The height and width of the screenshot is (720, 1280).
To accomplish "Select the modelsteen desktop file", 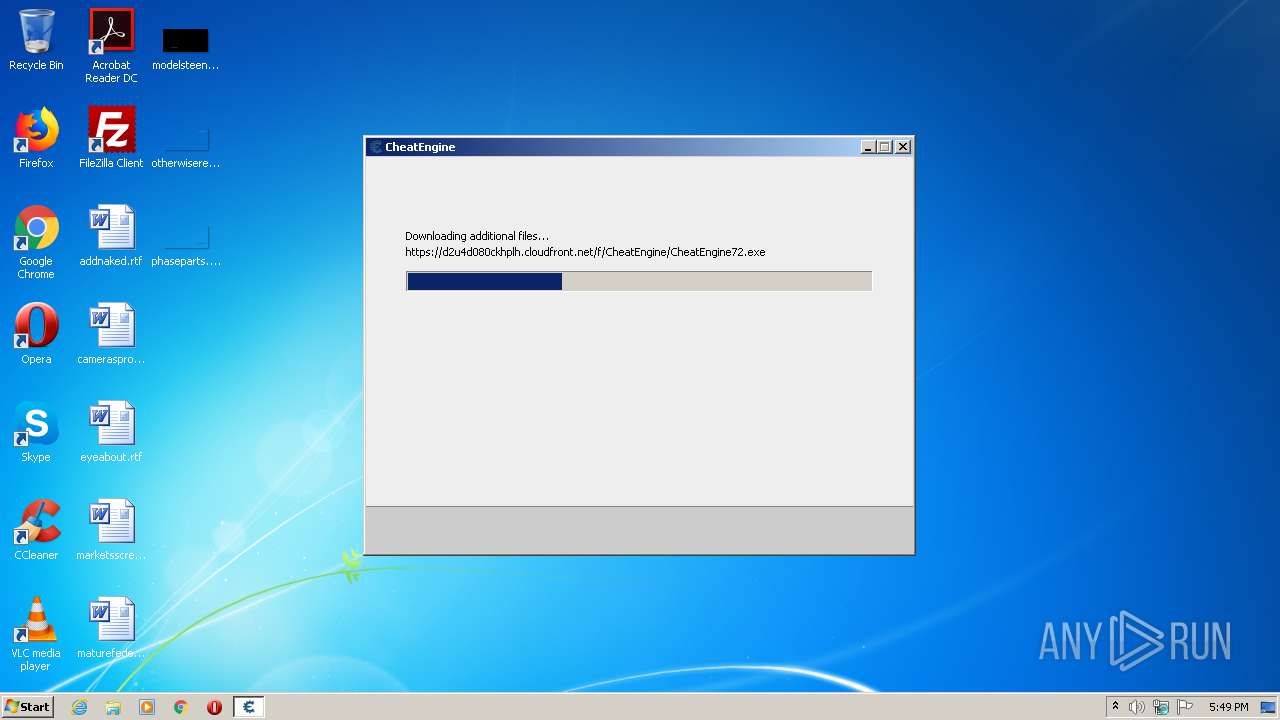I will [186, 49].
